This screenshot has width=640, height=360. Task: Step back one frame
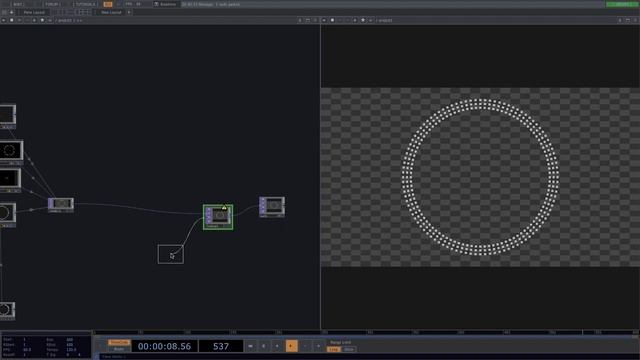coord(305,346)
